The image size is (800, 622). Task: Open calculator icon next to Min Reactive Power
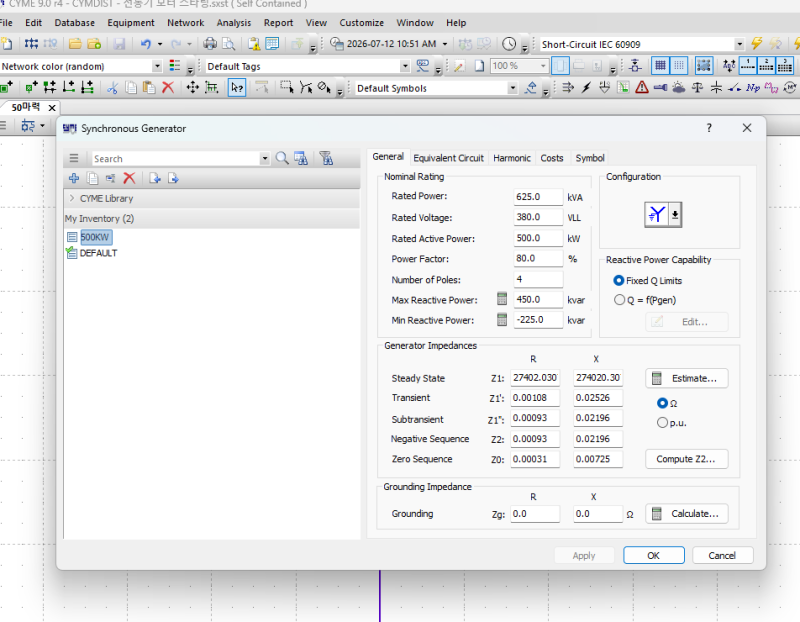coord(502,319)
